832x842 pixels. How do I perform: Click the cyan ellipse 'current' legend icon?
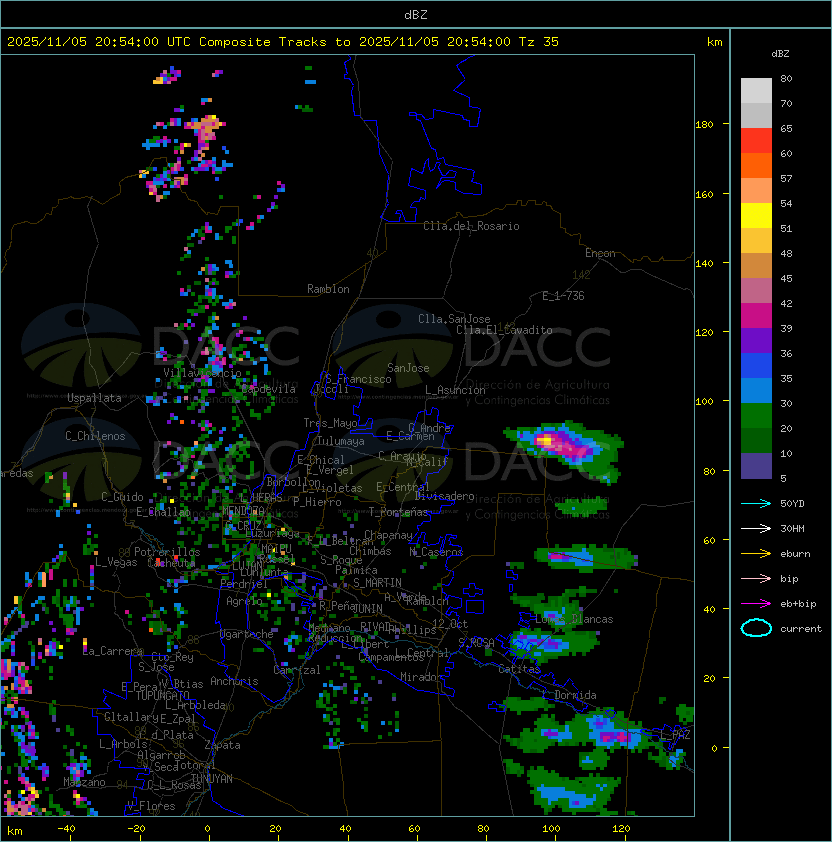pyautogui.click(x=756, y=628)
